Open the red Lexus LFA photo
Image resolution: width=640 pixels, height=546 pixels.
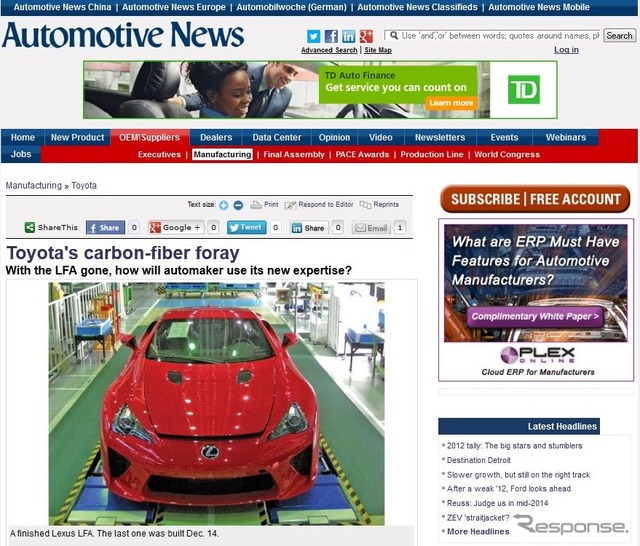[x=216, y=404]
